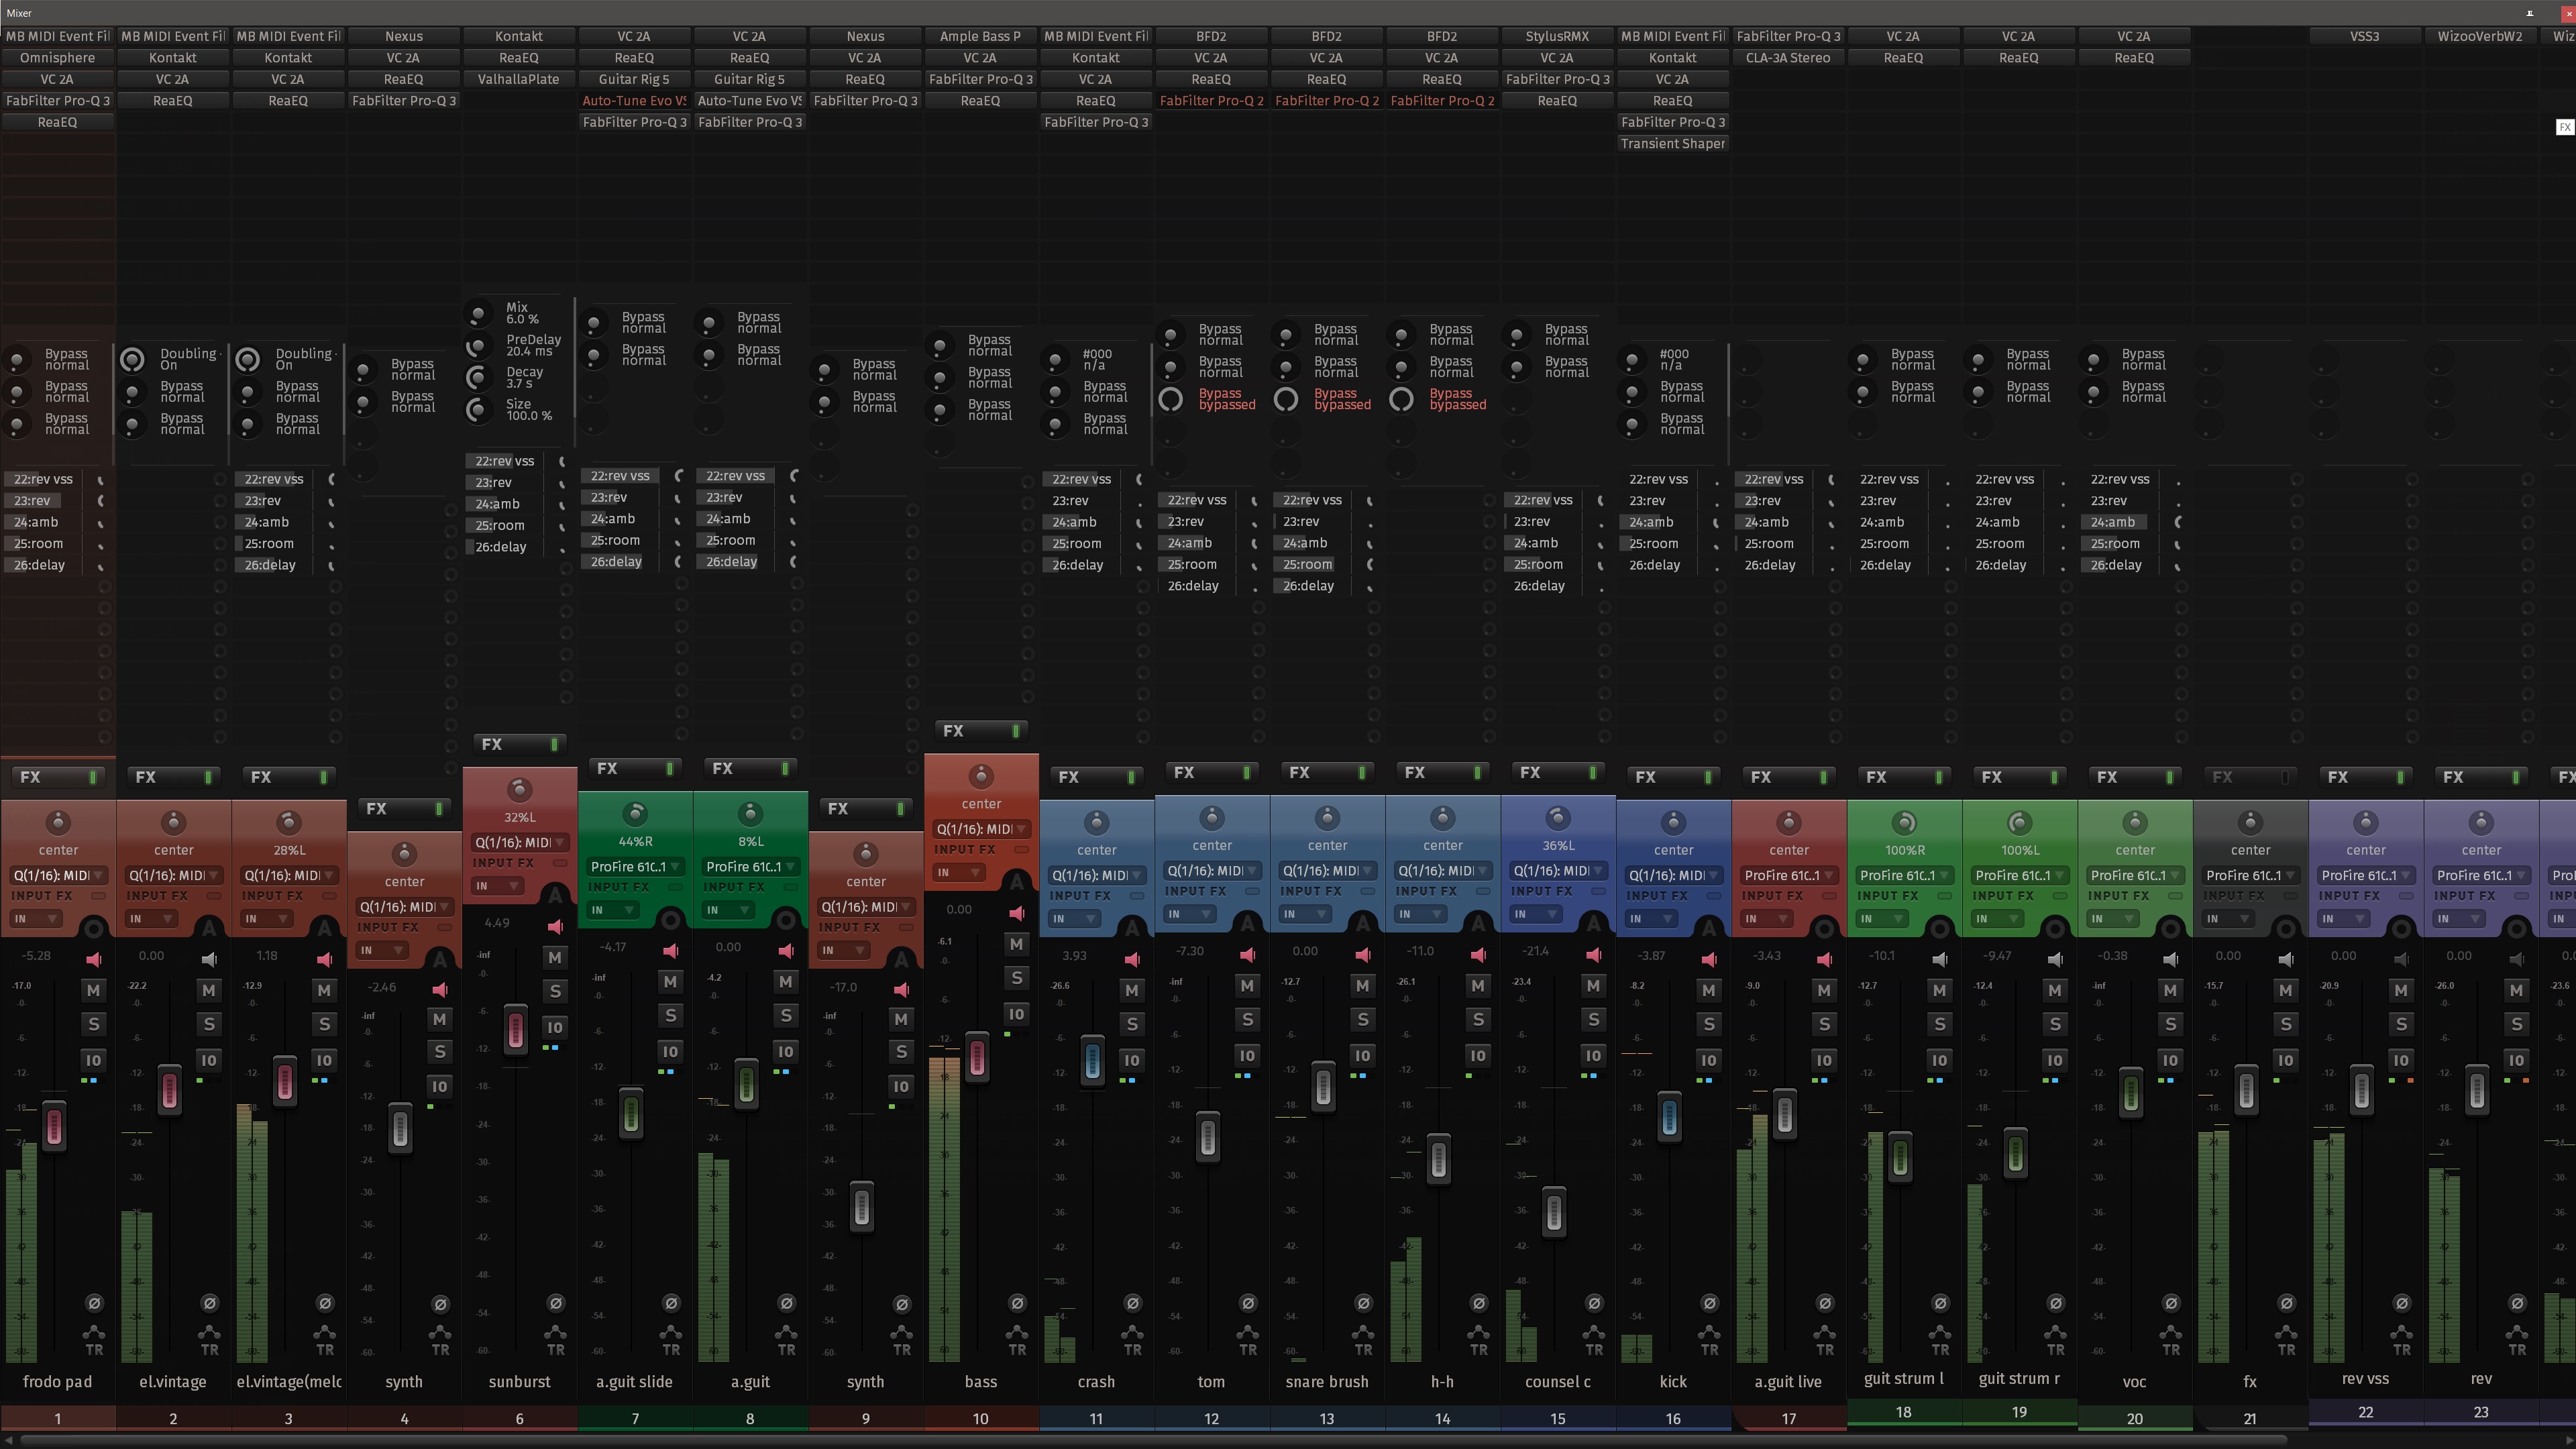Image resolution: width=2576 pixels, height=1449 pixels.
Task: Open MIDI input dropdown on kick track
Action: 1673,875
